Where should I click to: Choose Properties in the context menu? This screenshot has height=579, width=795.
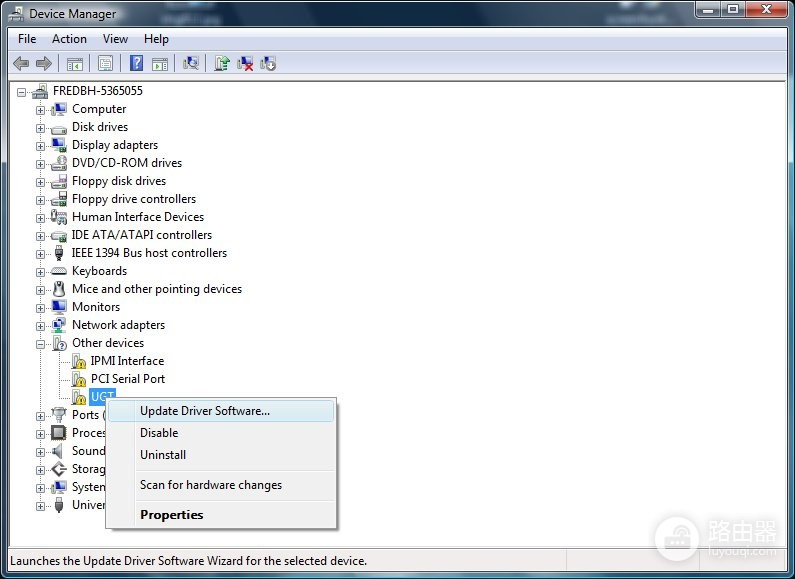[222, 515]
